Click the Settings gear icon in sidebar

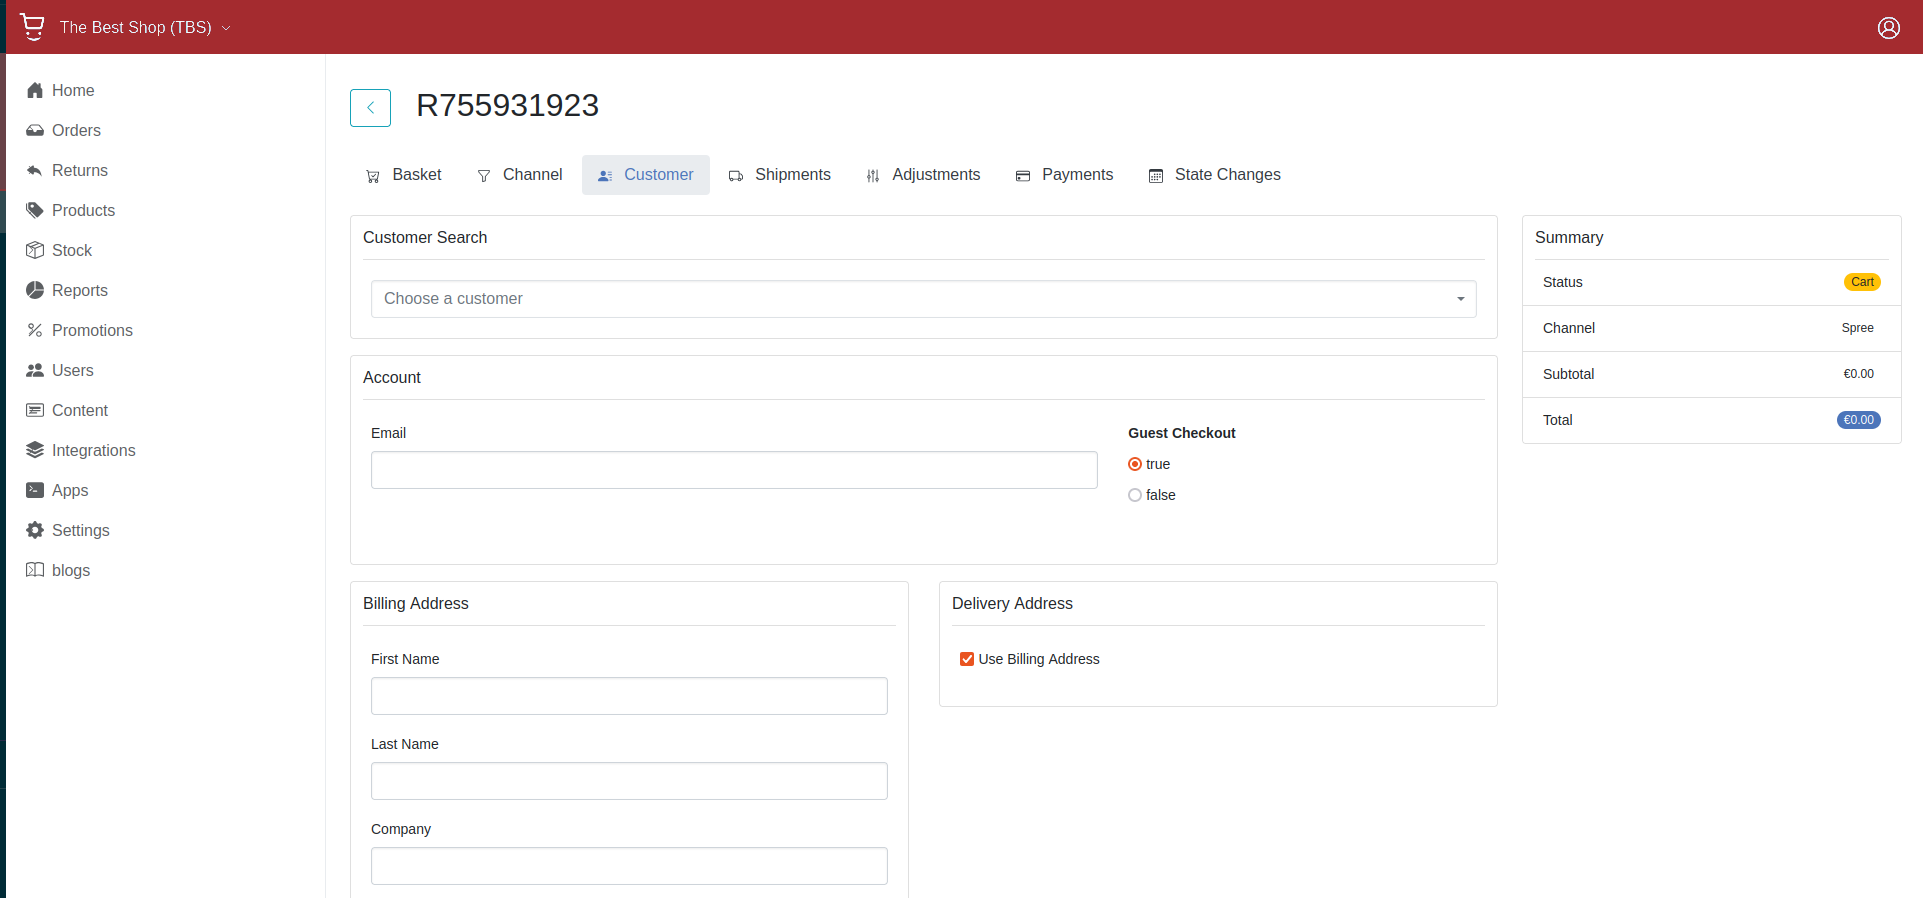click(x=35, y=530)
